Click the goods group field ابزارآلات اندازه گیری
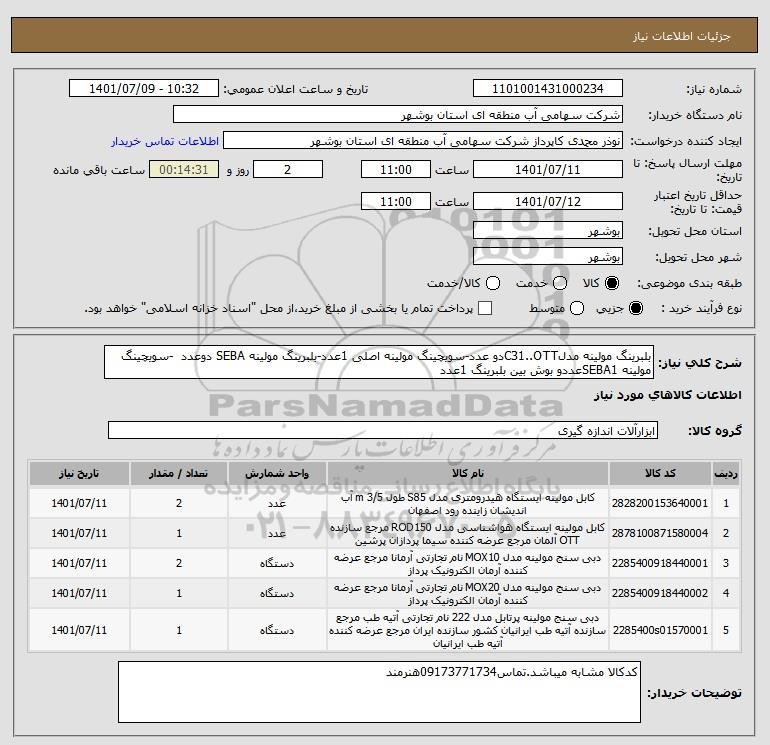Screen dimensions: 770x745 coord(383,431)
